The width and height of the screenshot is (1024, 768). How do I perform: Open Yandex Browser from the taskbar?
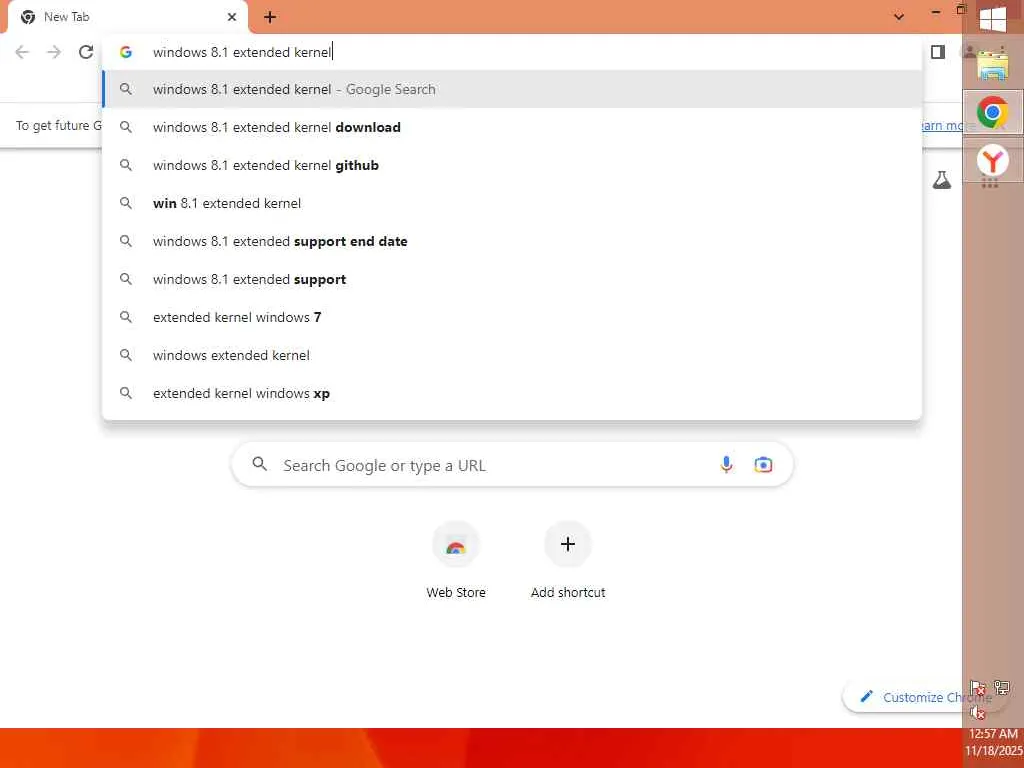[x=993, y=161]
